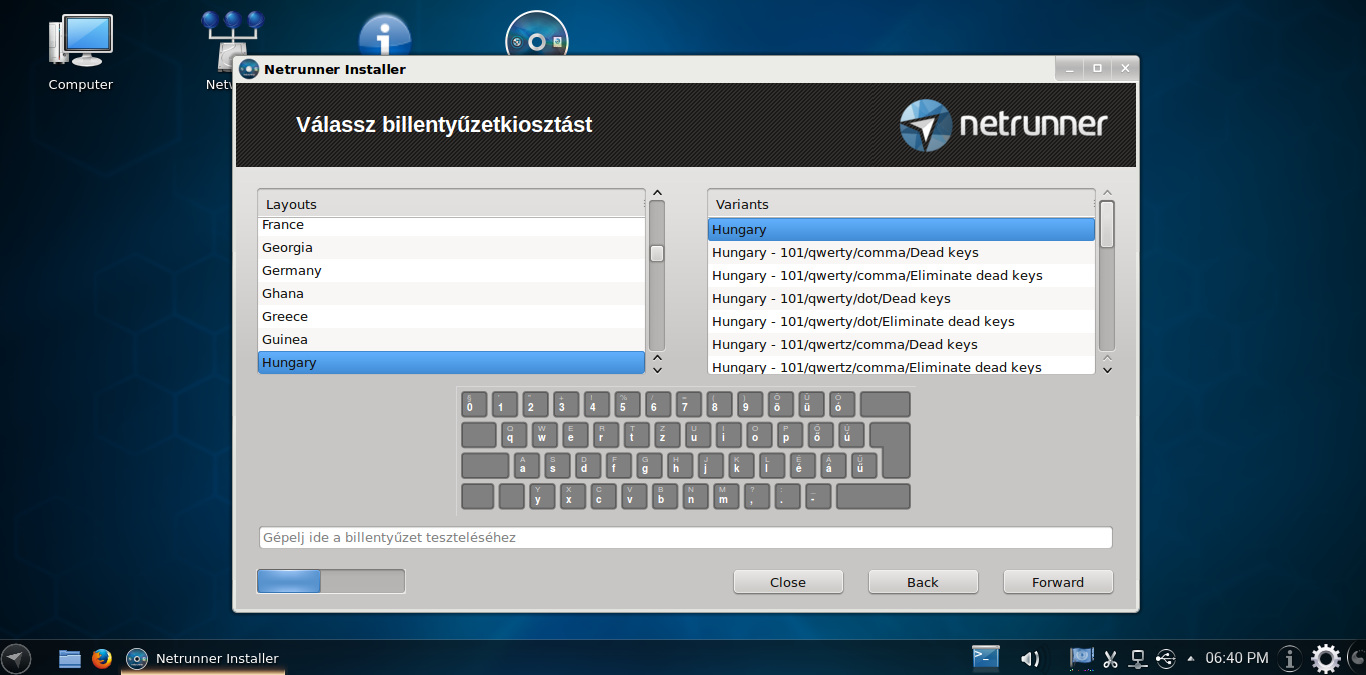Choose Hungary 101/qwerty/comma/Dead keys variant

tap(901, 252)
